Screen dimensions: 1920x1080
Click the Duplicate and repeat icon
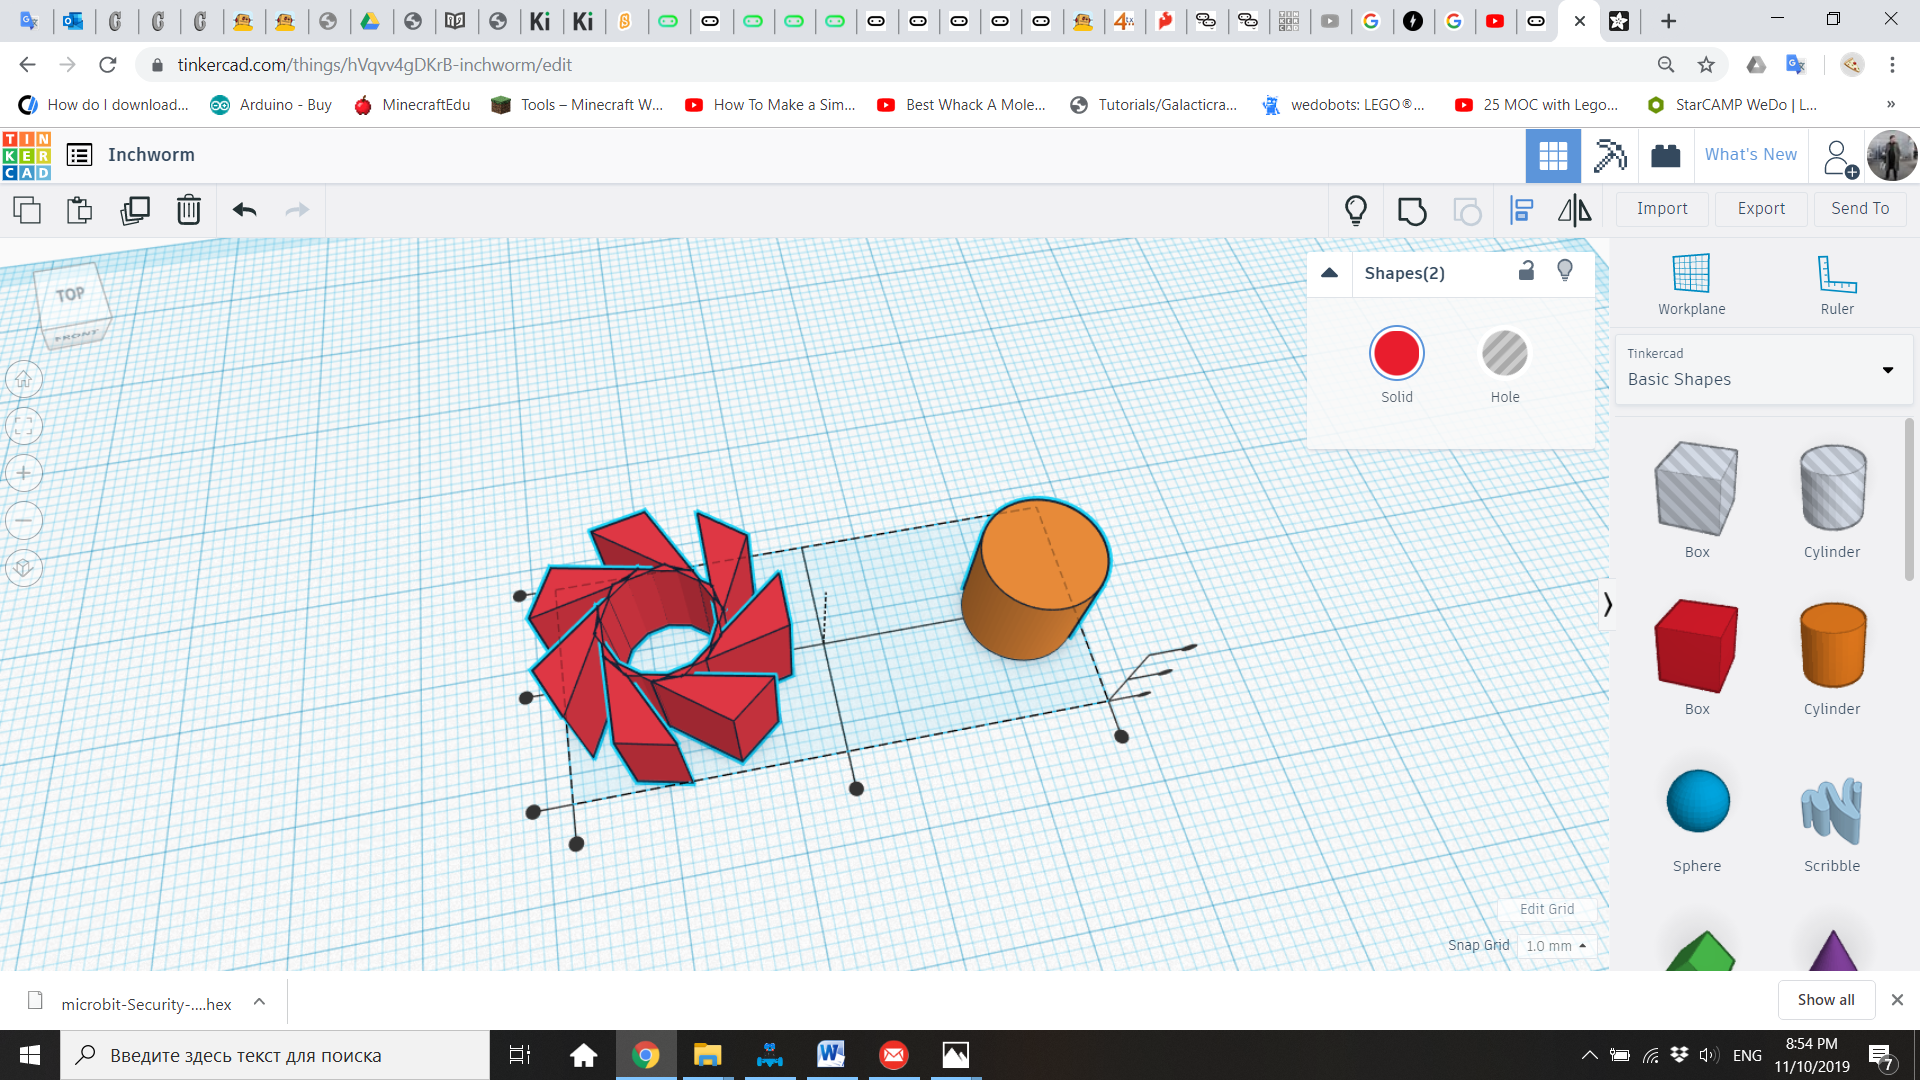pyautogui.click(x=135, y=210)
